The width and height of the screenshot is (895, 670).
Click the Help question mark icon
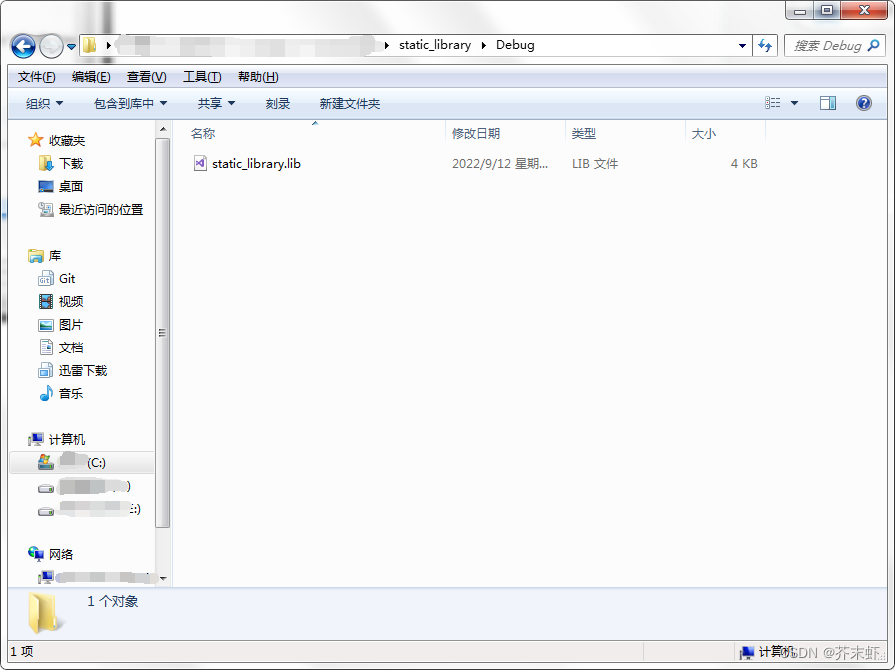click(863, 103)
